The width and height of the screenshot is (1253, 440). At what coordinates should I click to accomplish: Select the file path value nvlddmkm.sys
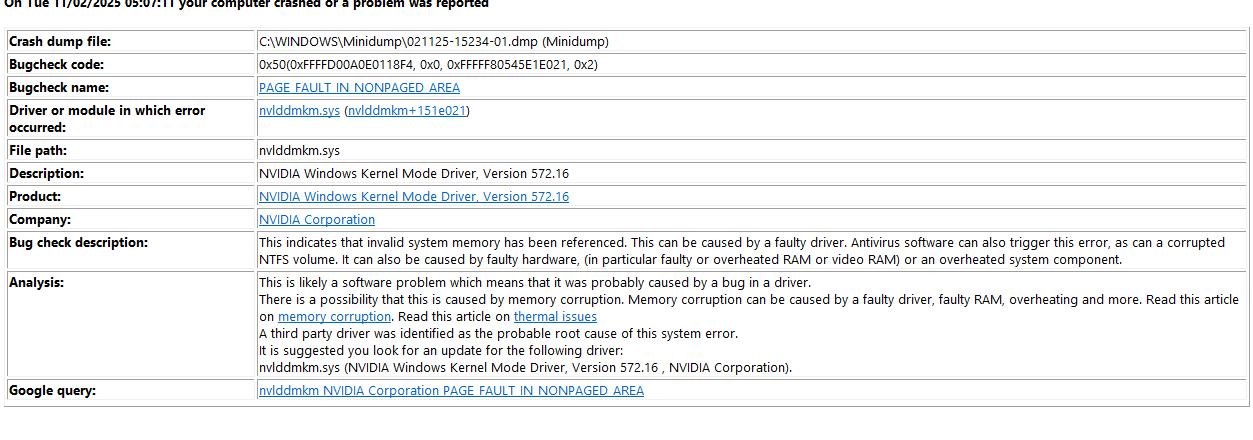[x=299, y=151]
